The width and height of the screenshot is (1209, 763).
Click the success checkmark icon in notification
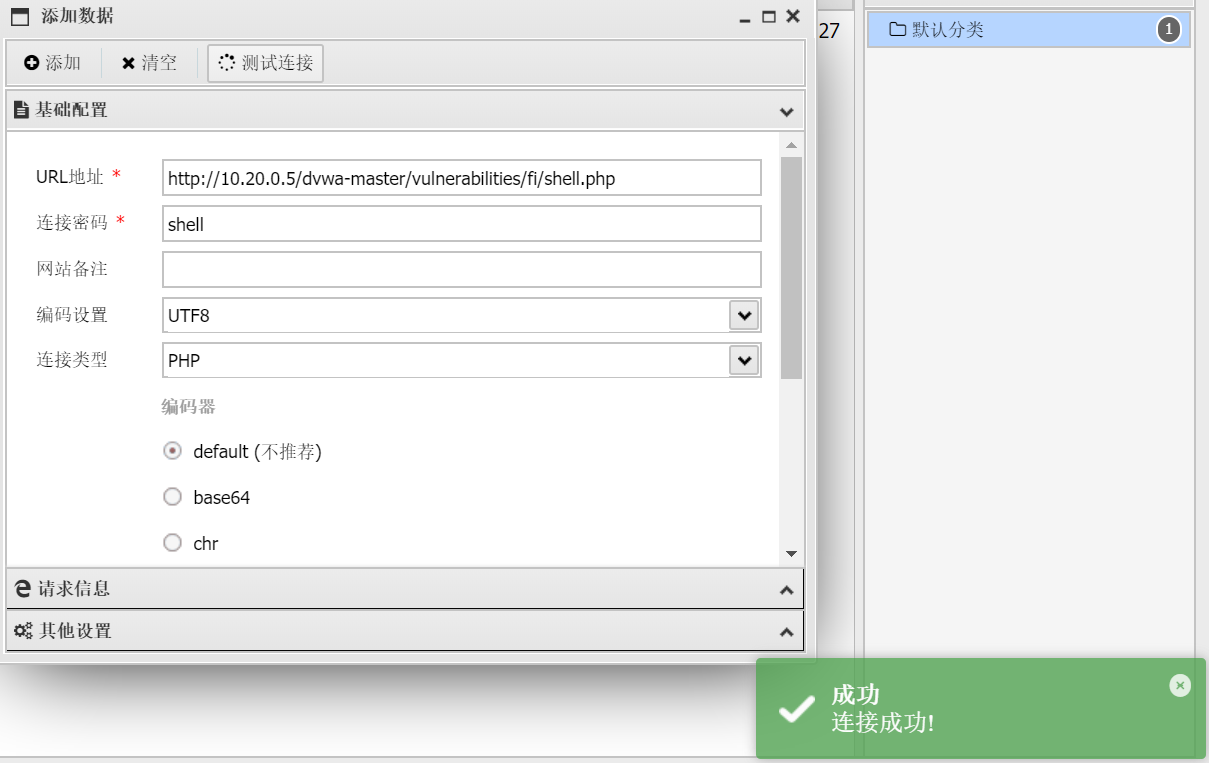tap(797, 709)
